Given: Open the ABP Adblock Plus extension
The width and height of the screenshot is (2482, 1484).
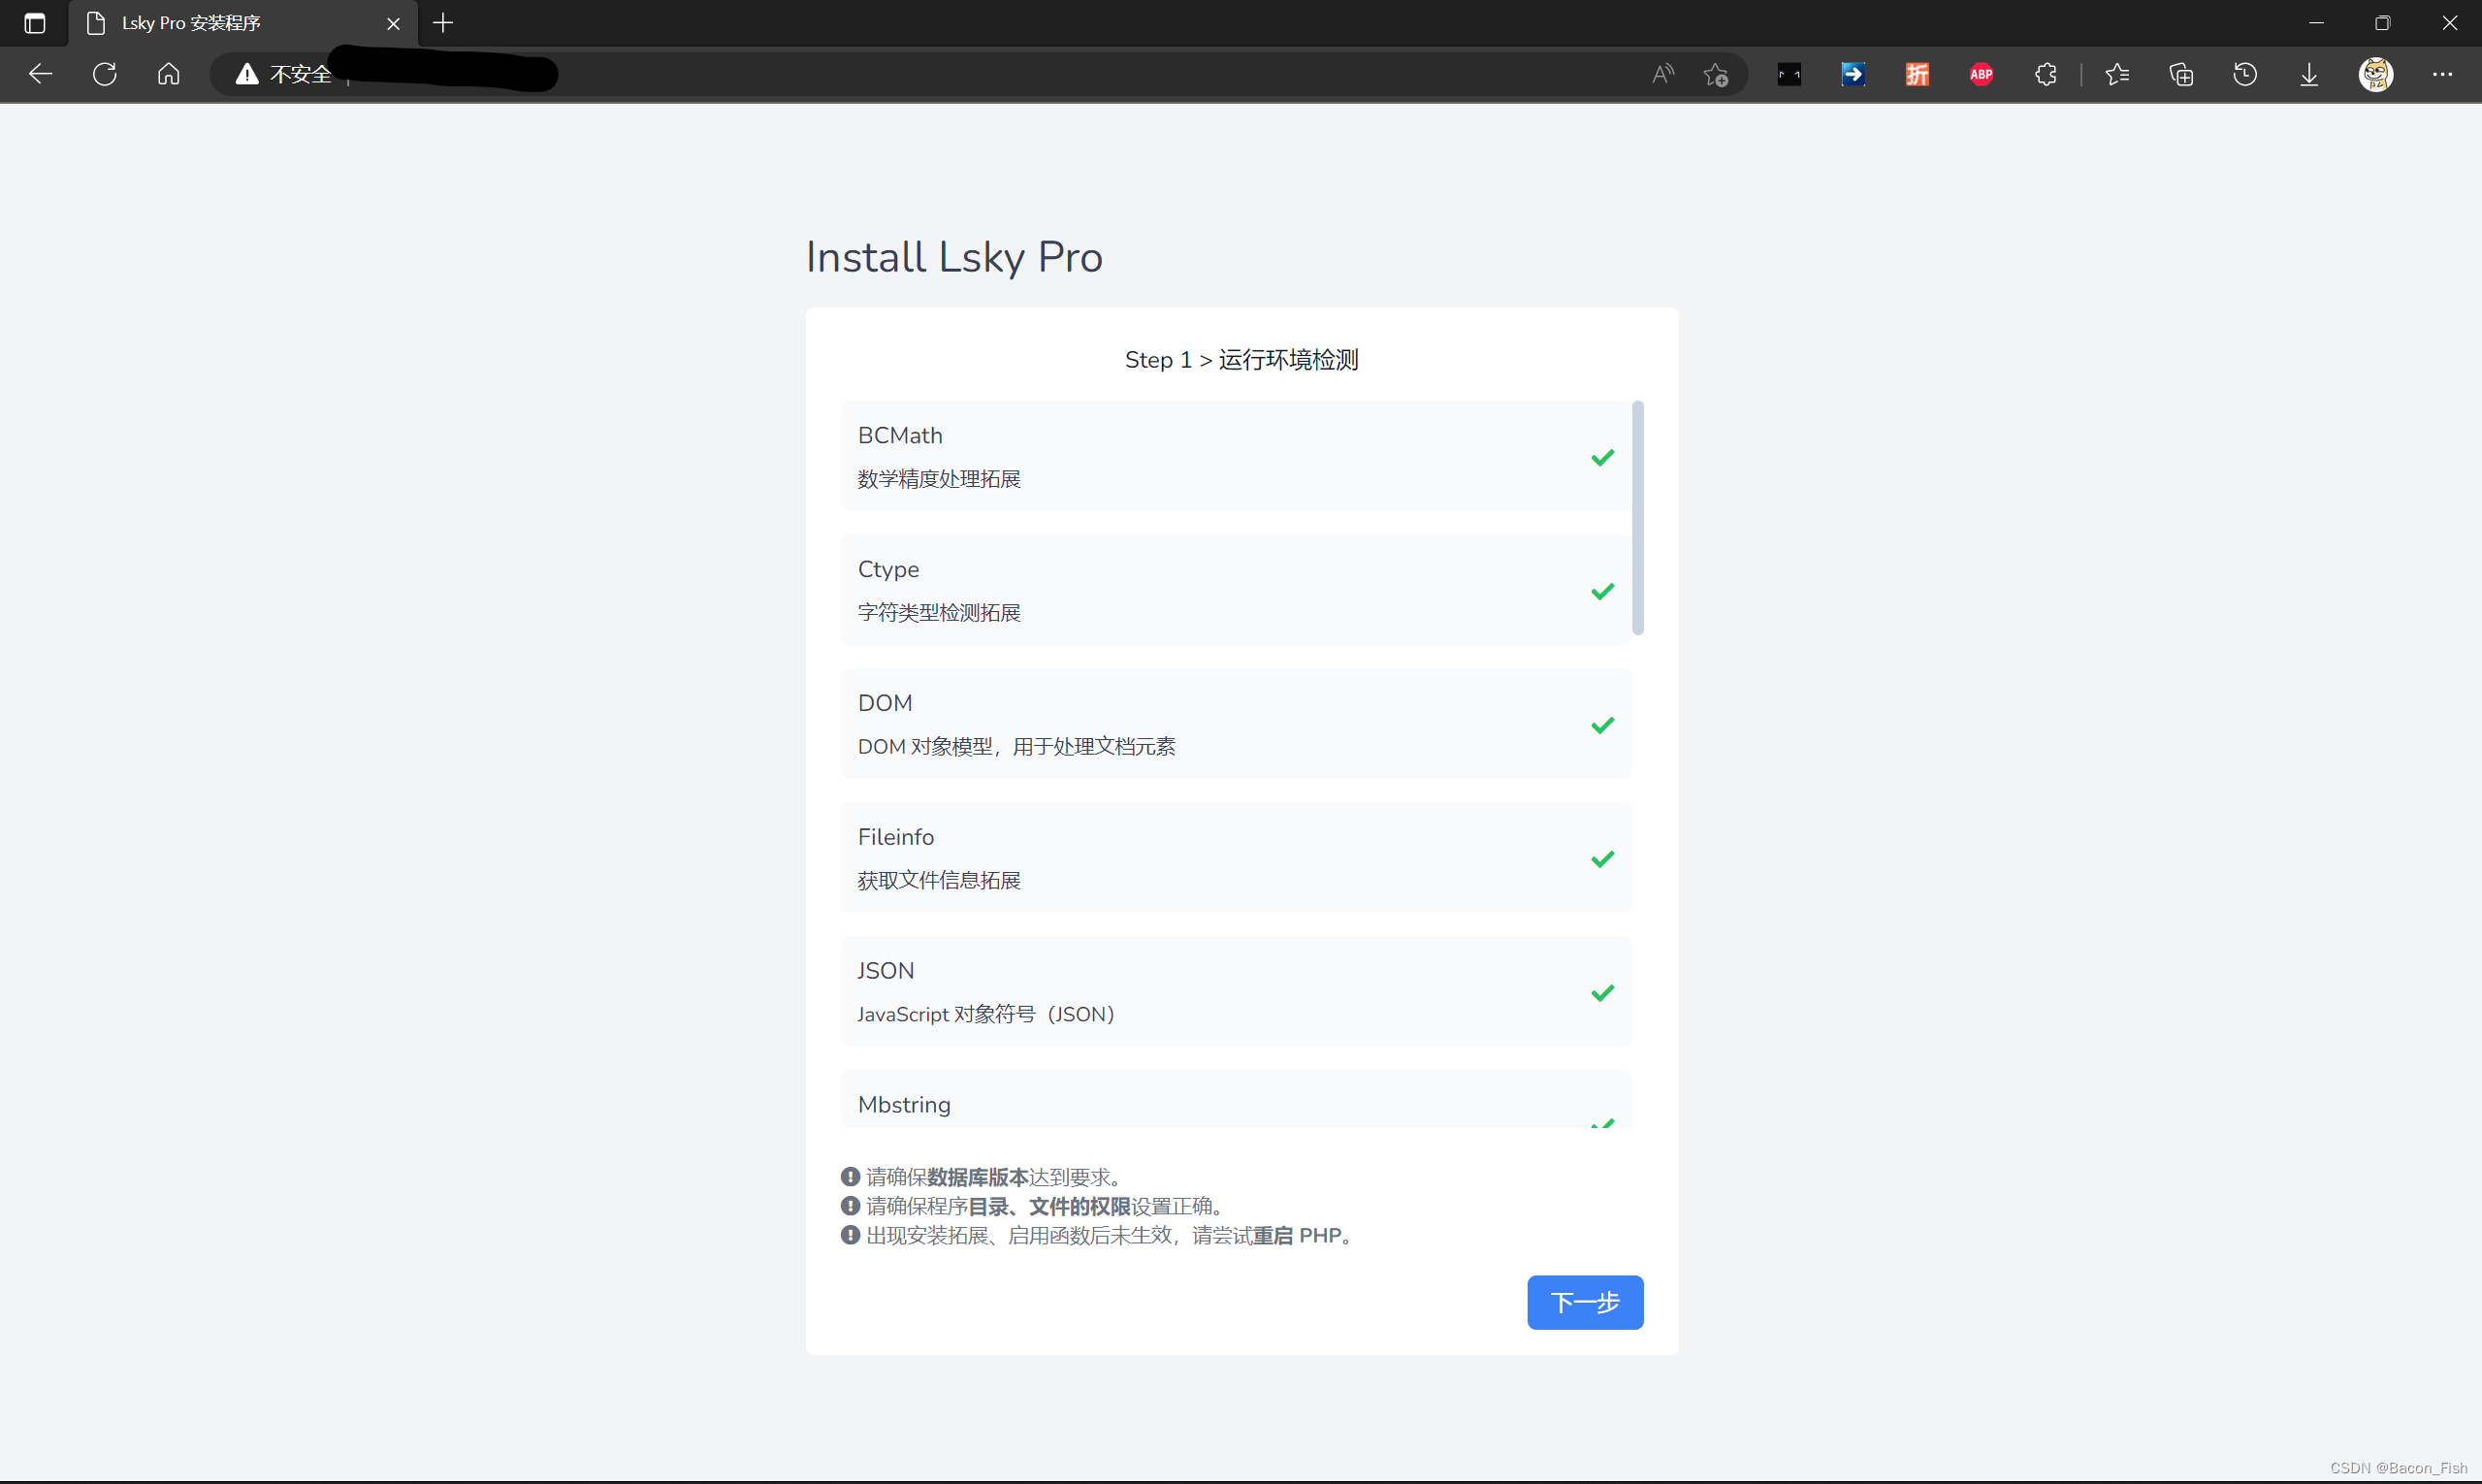Looking at the screenshot, I should (x=1981, y=74).
